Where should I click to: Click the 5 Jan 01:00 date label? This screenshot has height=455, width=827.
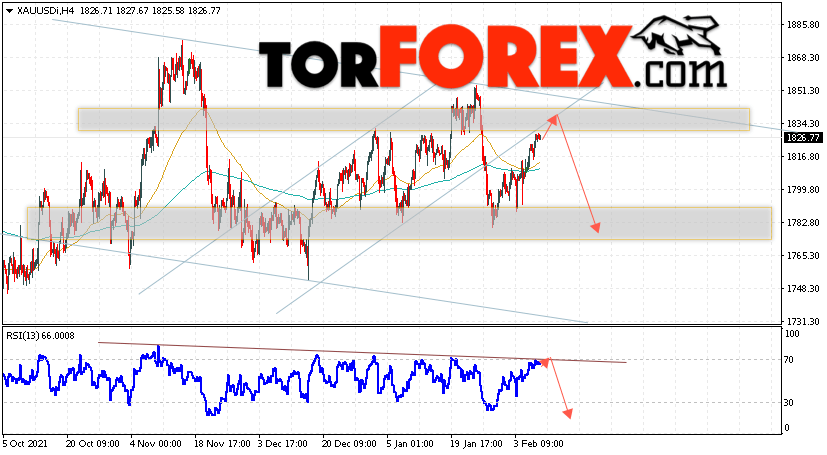click(410, 444)
